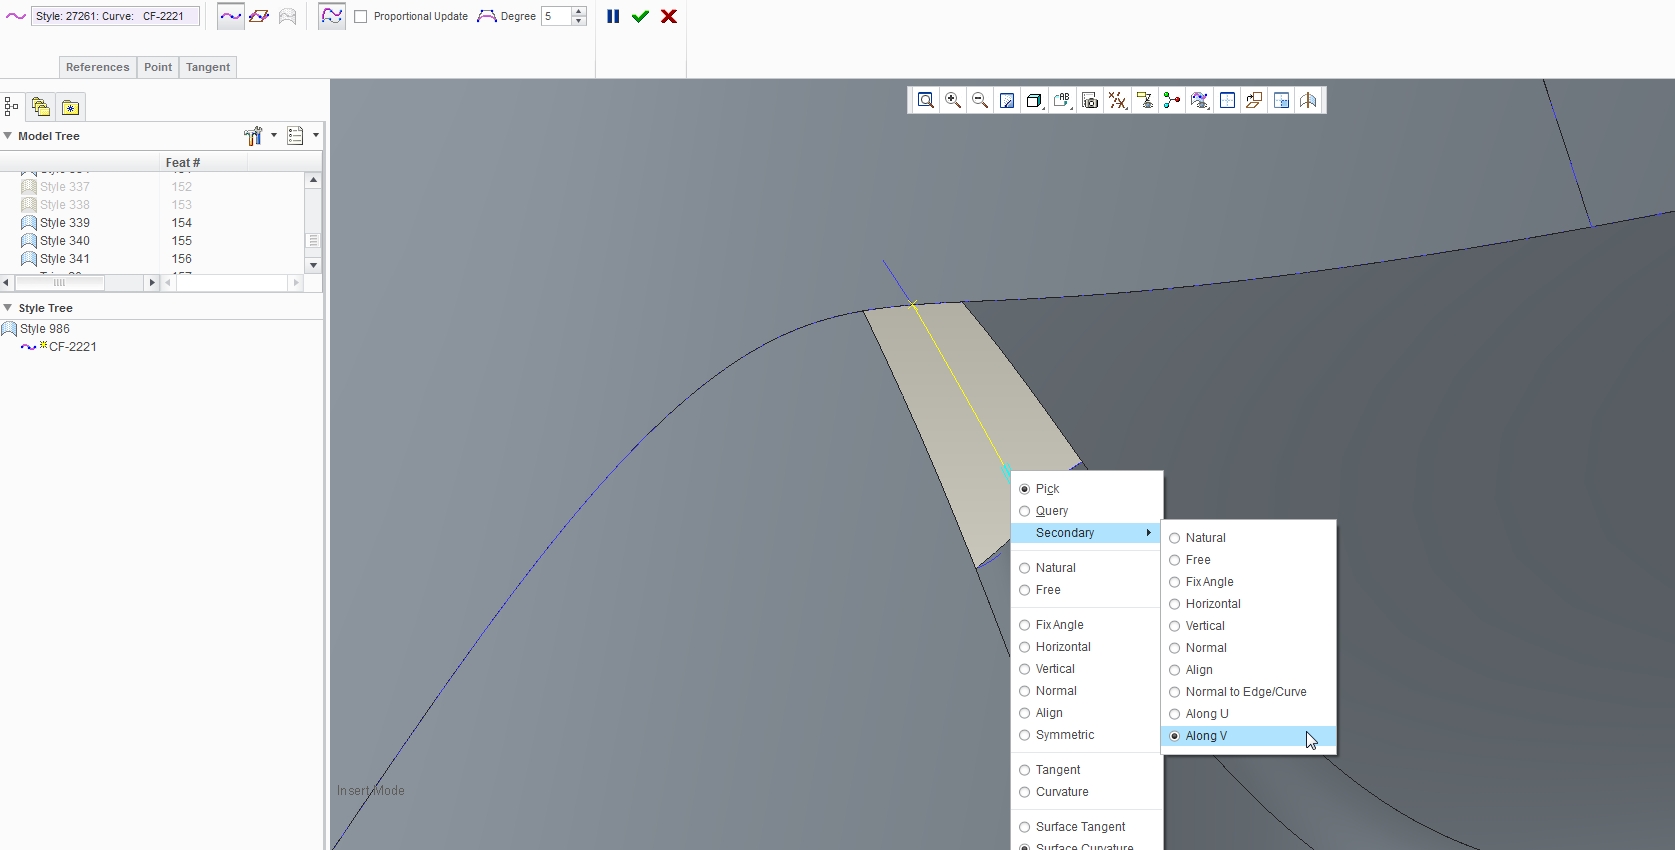Collapse the Model Tree section
This screenshot has width=1675, height=850.
8,136
